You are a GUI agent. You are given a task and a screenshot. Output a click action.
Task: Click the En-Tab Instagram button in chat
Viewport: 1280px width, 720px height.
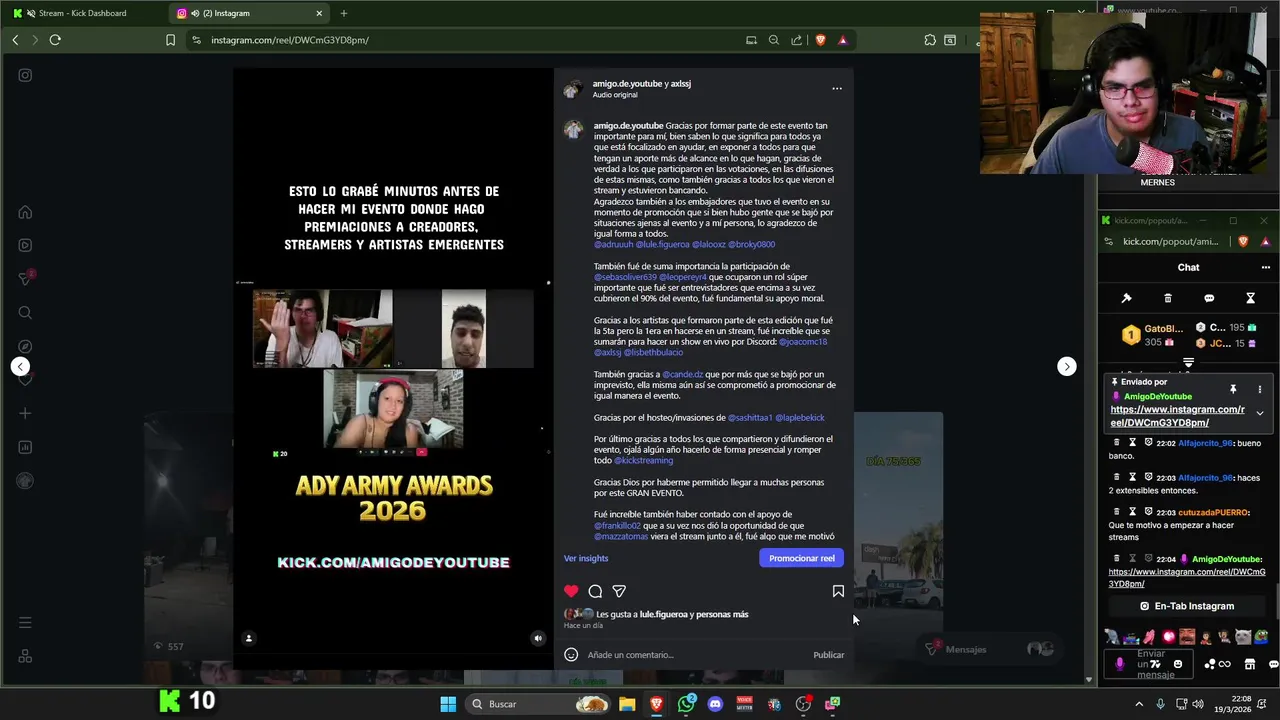(x=1188, y=606)
